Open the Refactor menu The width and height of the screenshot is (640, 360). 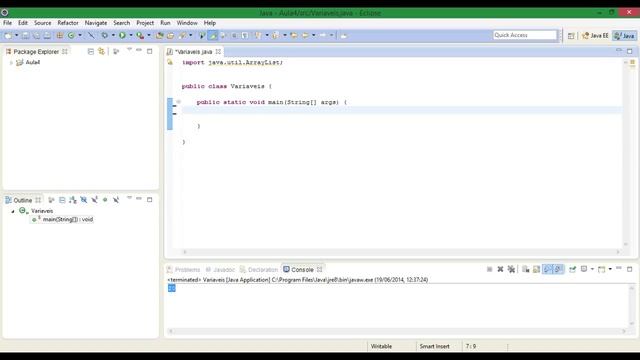click(68, 23)
